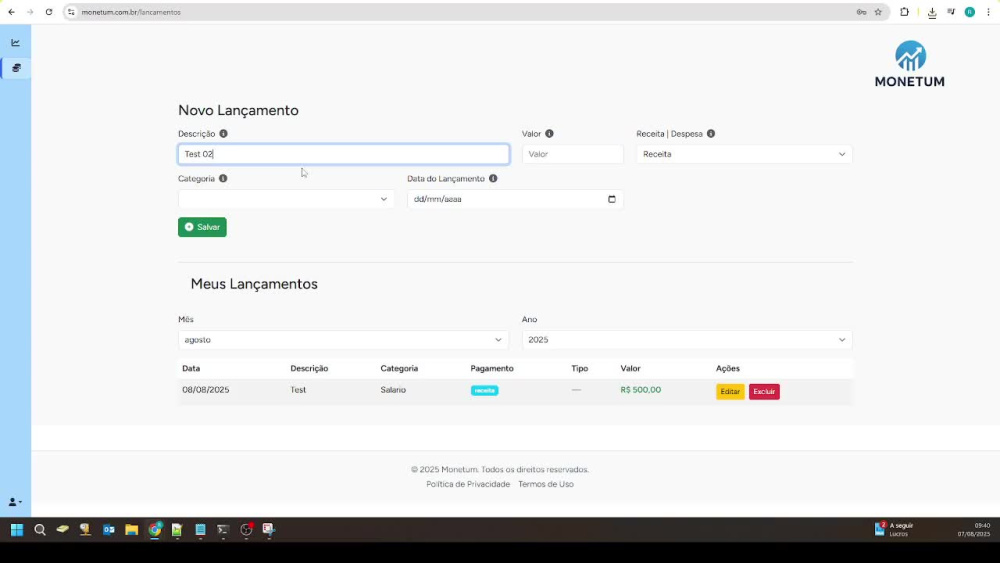Open Chrome three-dot menu
Image resolution: width=1000 pixels, height=563 pixels.
(989, 12)
